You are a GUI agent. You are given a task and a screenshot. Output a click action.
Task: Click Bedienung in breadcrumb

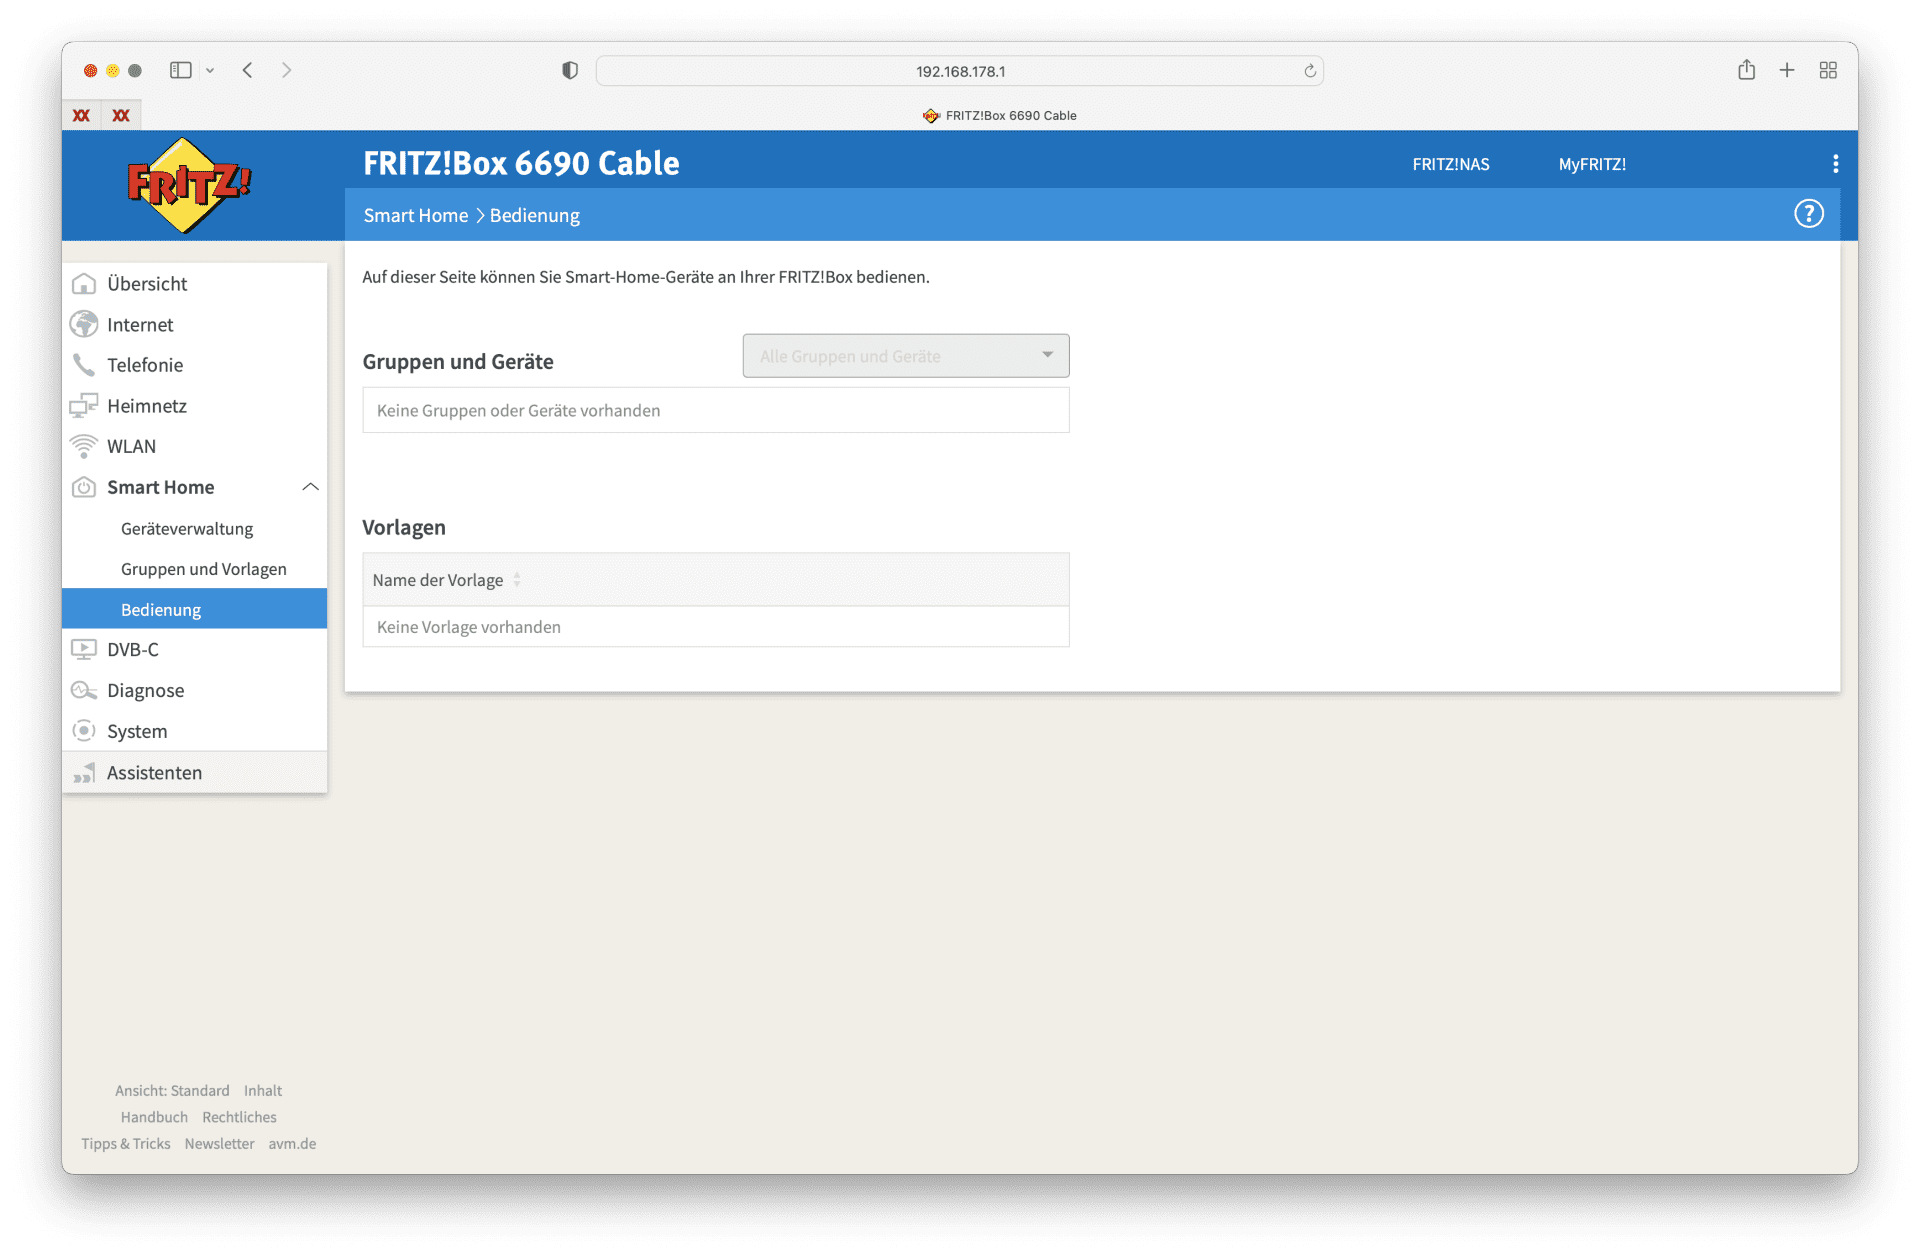pyautogui.click(x=534, y=215)
